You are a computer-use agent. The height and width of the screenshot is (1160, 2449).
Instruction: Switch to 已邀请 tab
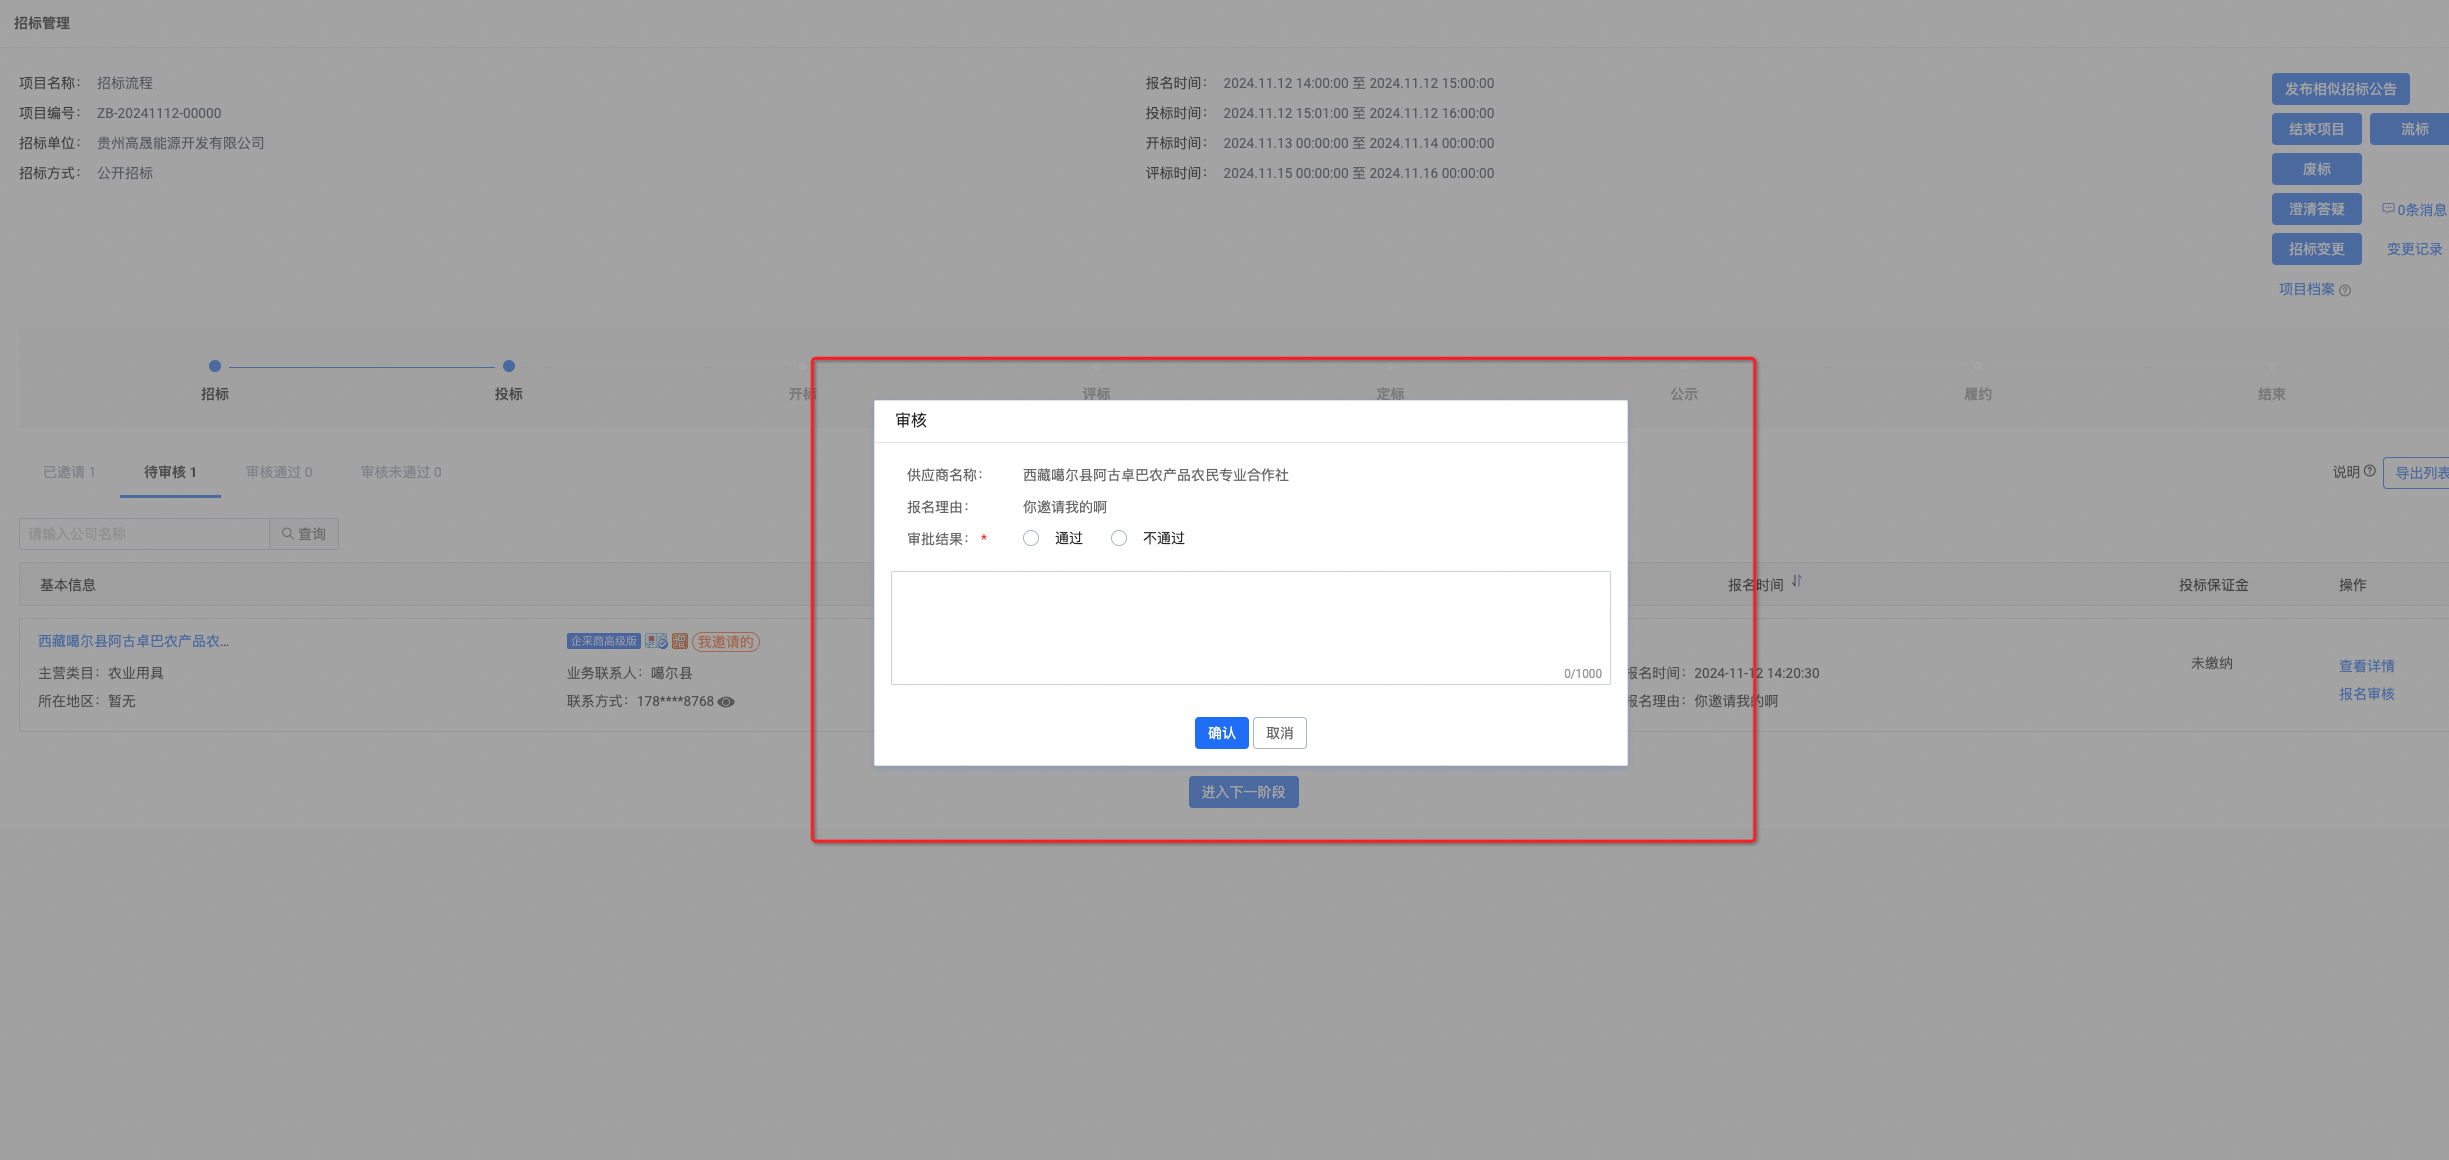(x=69, y=472)
